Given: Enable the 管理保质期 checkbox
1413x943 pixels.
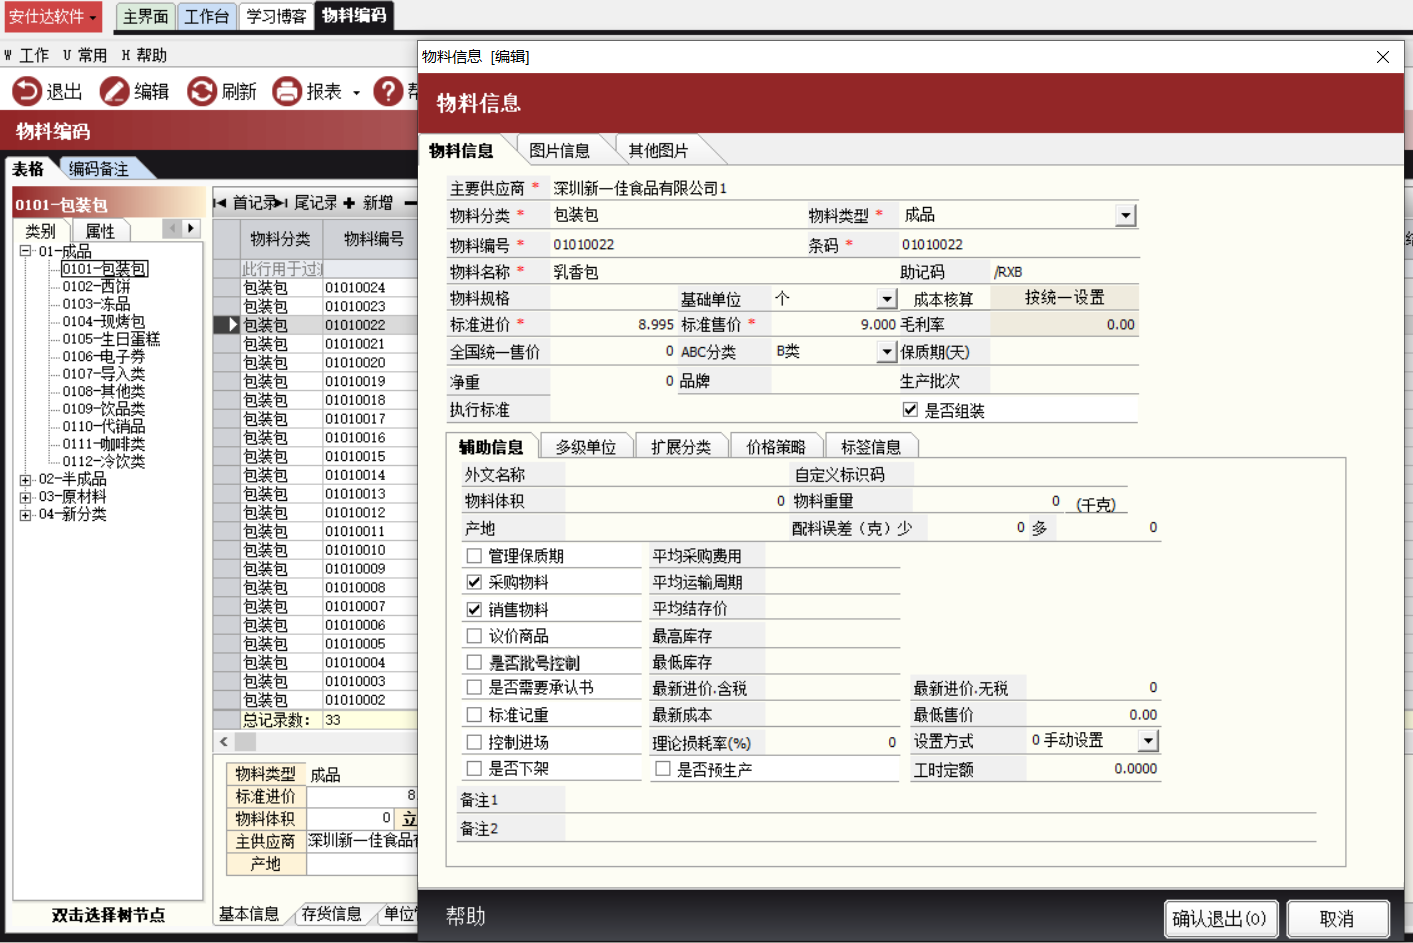Looking at the screenshot, I should [474, 556].
